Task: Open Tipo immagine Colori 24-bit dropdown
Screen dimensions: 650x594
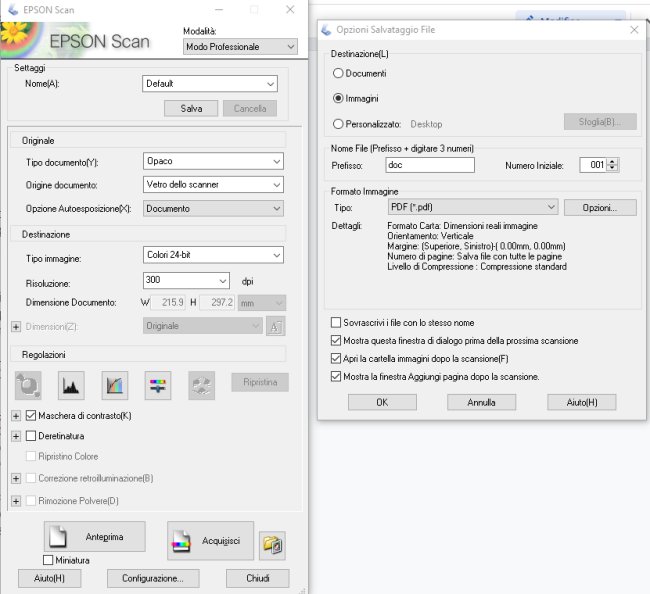Action: (213, 255)
